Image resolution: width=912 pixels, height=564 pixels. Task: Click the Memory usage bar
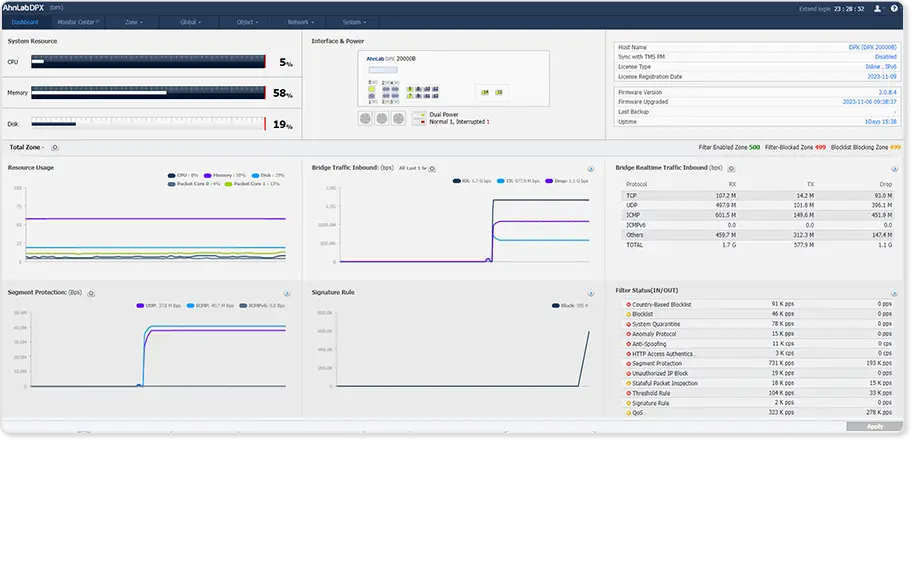click(148, 92)
